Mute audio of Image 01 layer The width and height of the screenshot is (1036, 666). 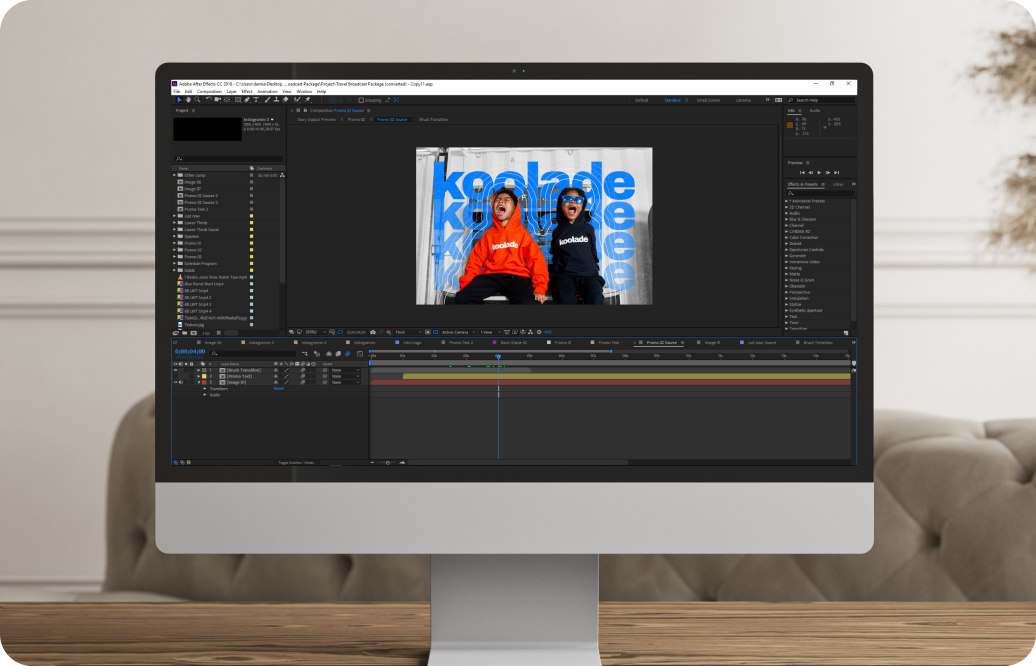181,383
